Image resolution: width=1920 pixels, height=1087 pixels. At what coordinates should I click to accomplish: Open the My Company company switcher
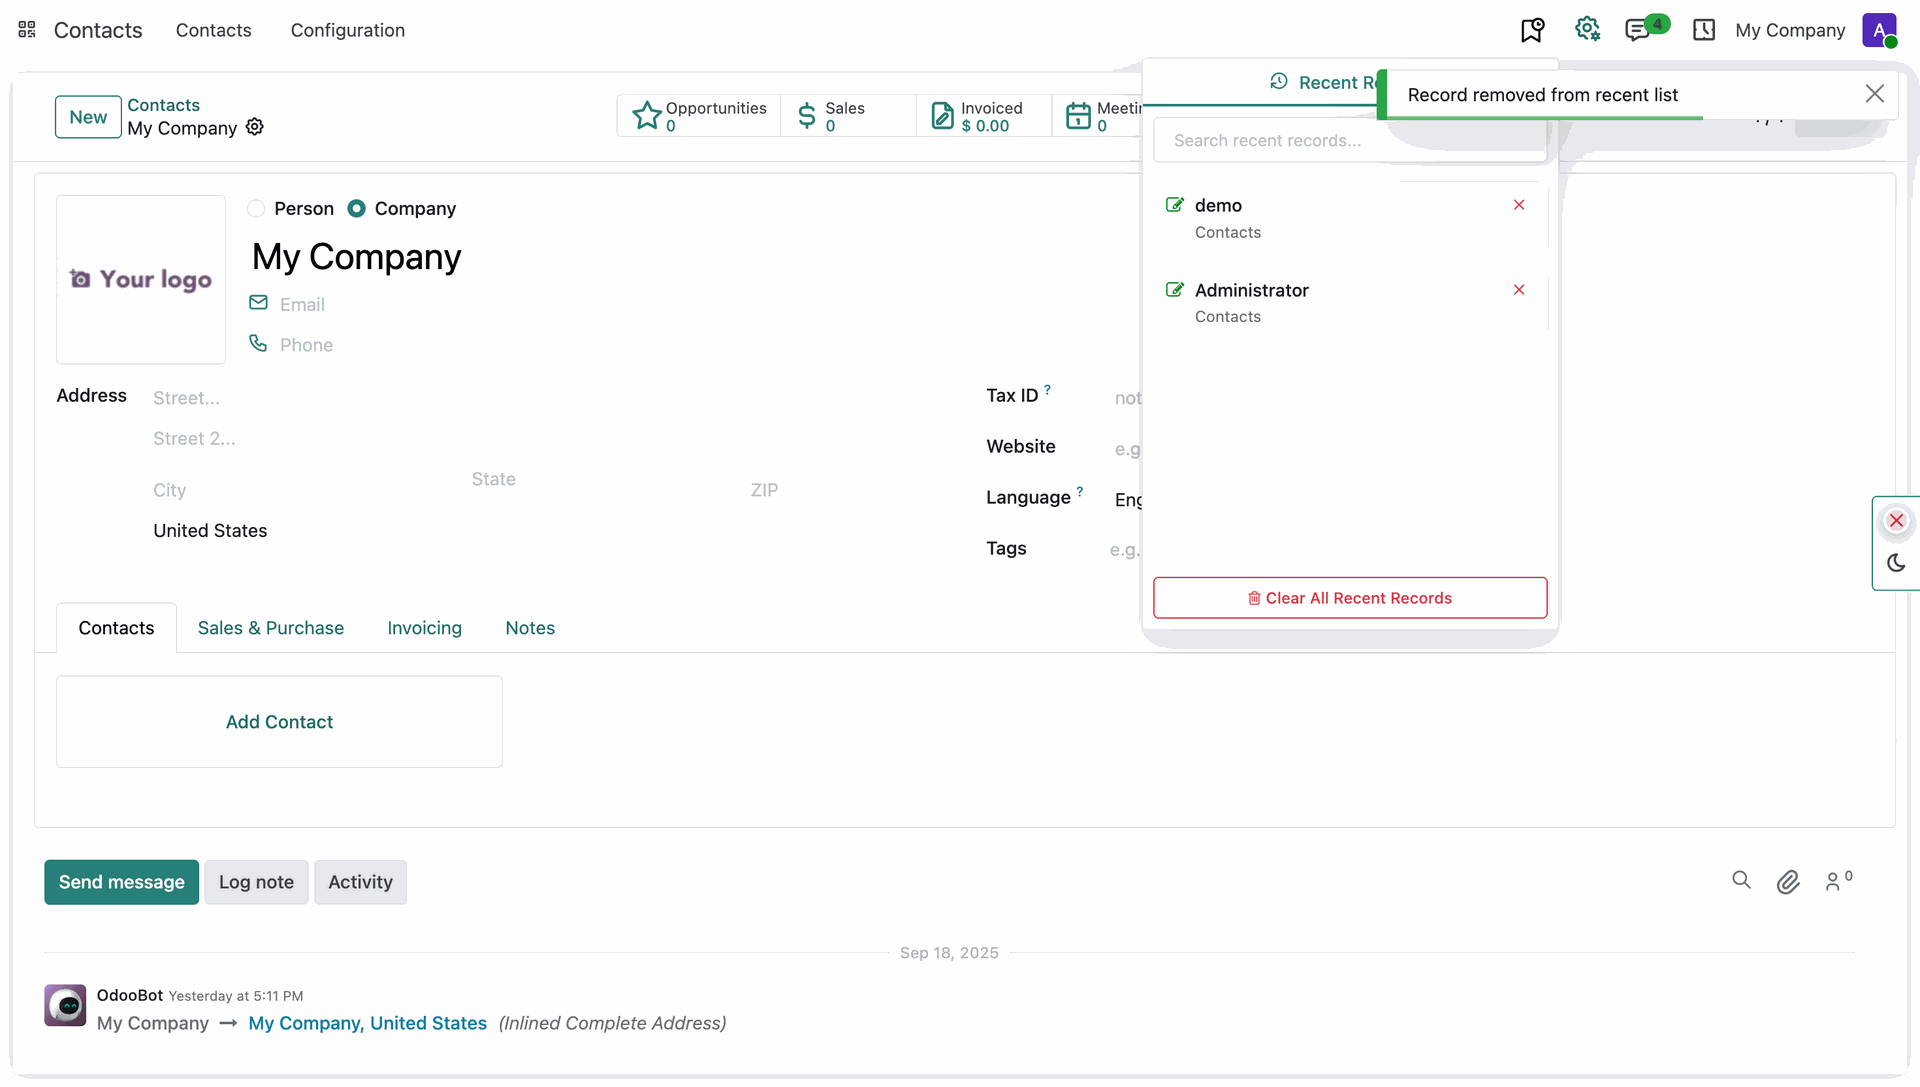pos(1790,30)
